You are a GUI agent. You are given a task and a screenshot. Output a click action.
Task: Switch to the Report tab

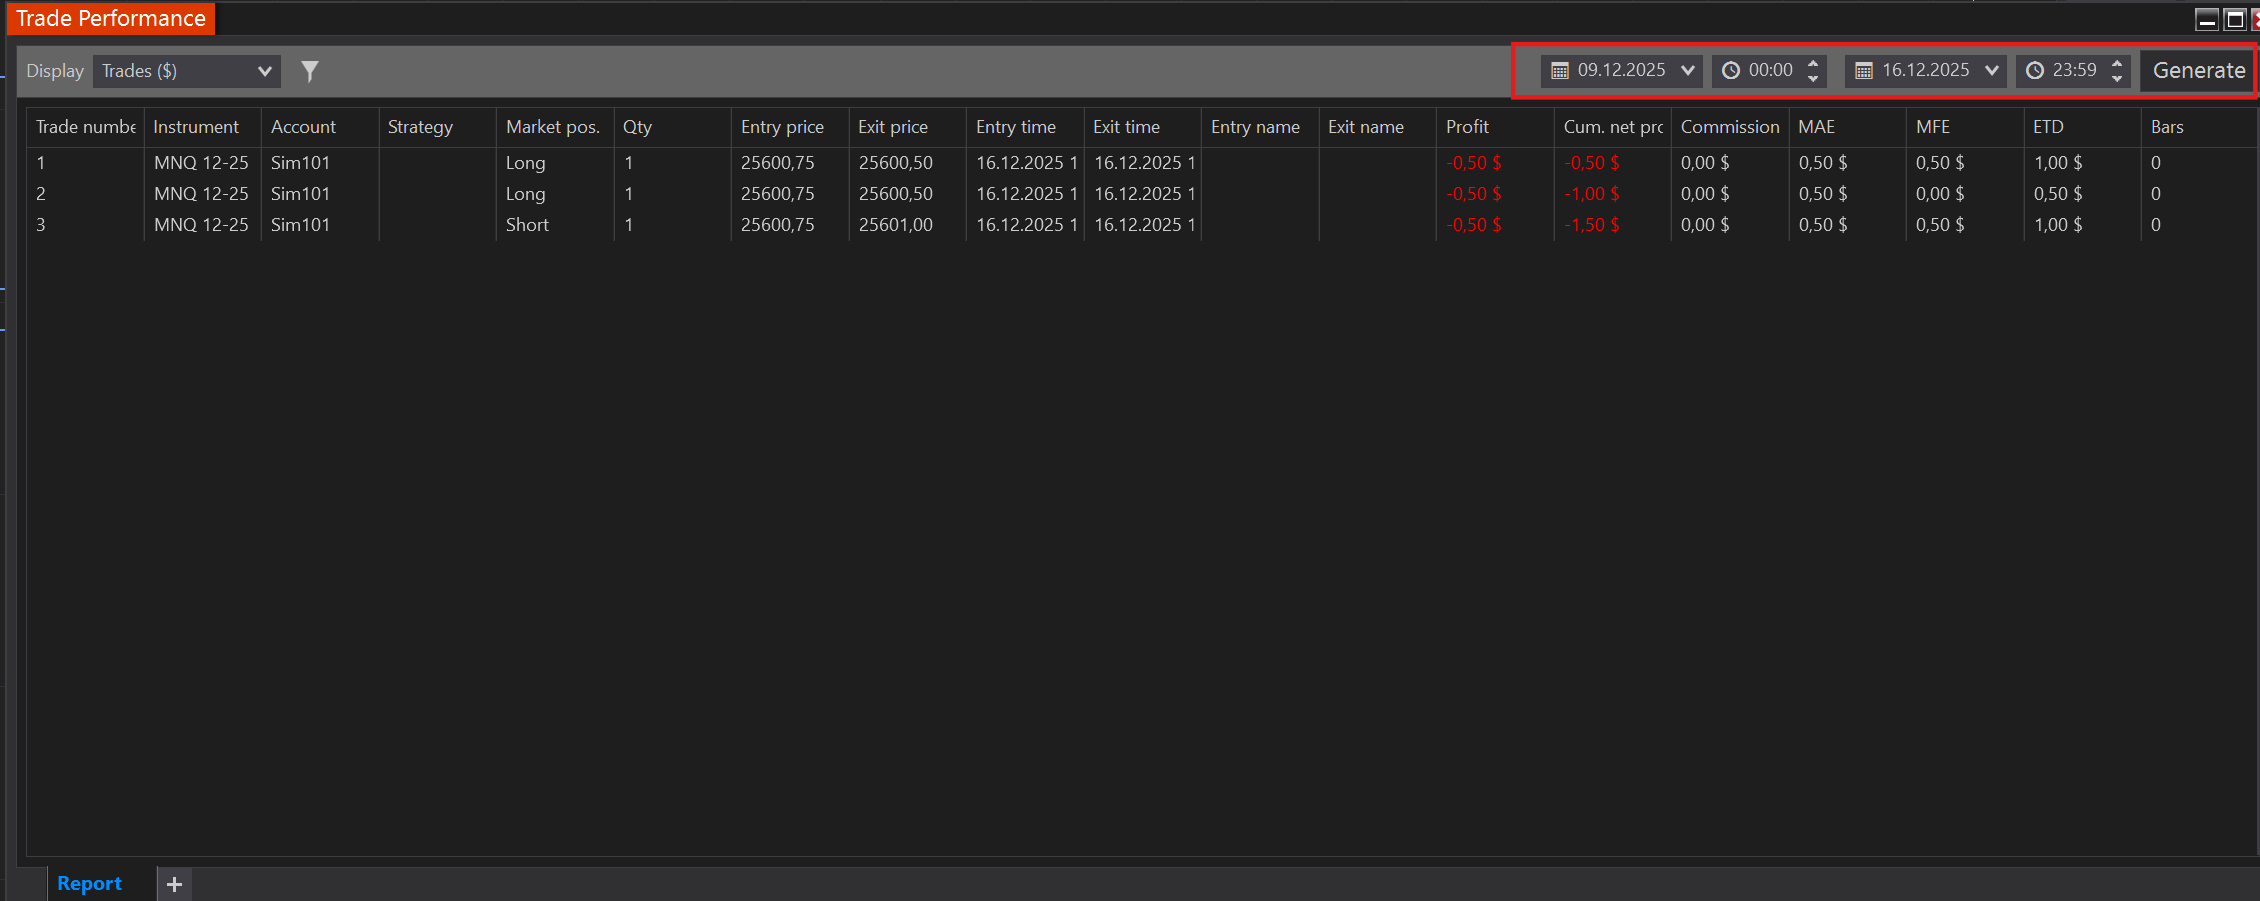pyautogui.click(x=89, y=884)
